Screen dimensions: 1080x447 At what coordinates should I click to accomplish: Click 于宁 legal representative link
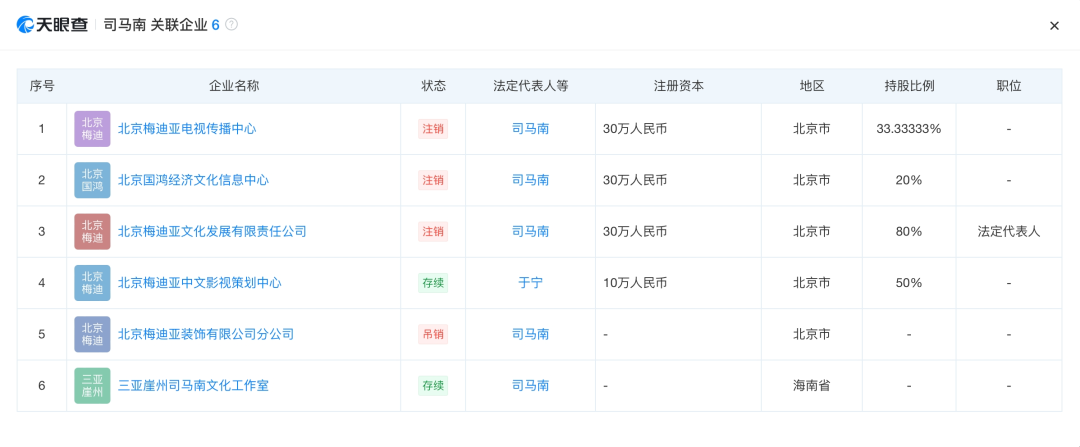pos(530,283)
